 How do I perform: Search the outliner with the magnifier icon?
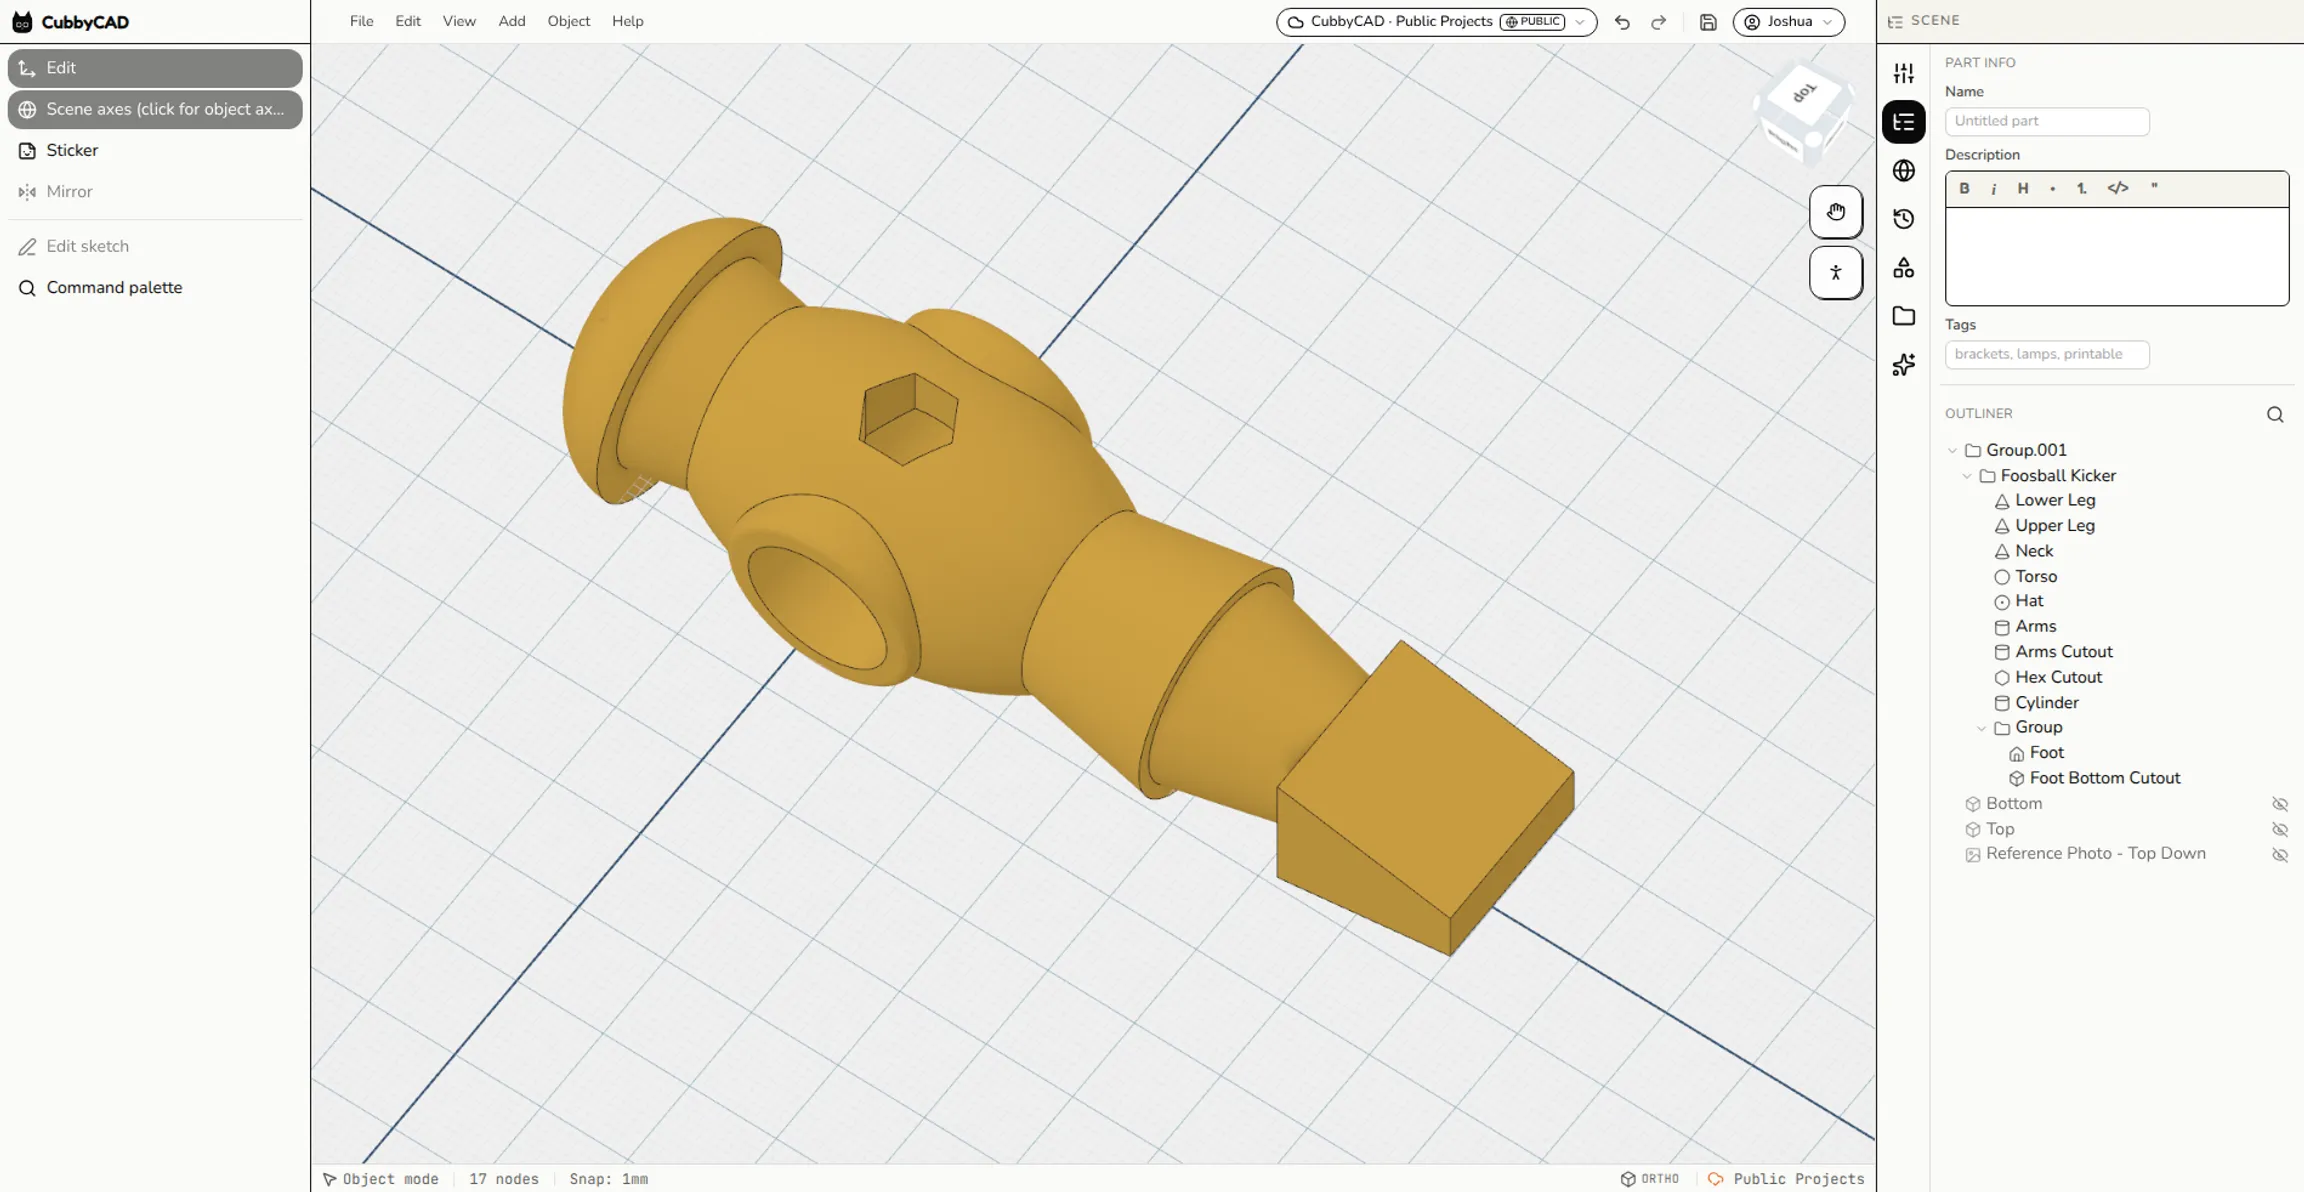pos(2275,414)
